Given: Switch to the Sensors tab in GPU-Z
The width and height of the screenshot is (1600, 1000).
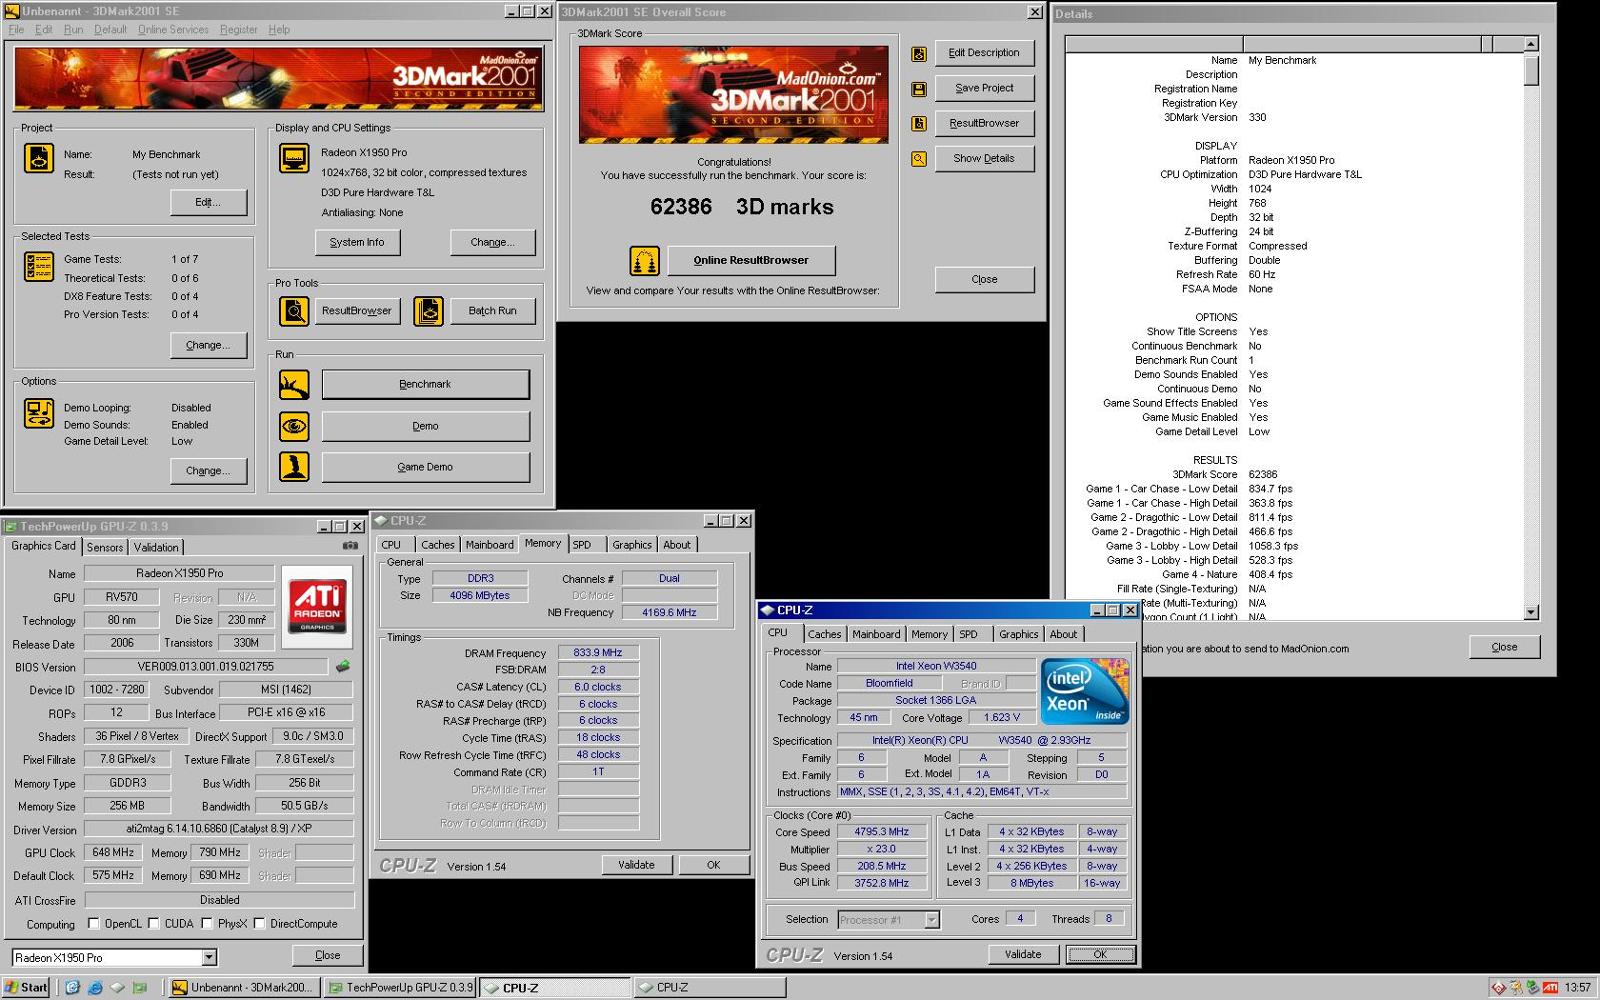Looking at the screenshot, I should (105, 548).
